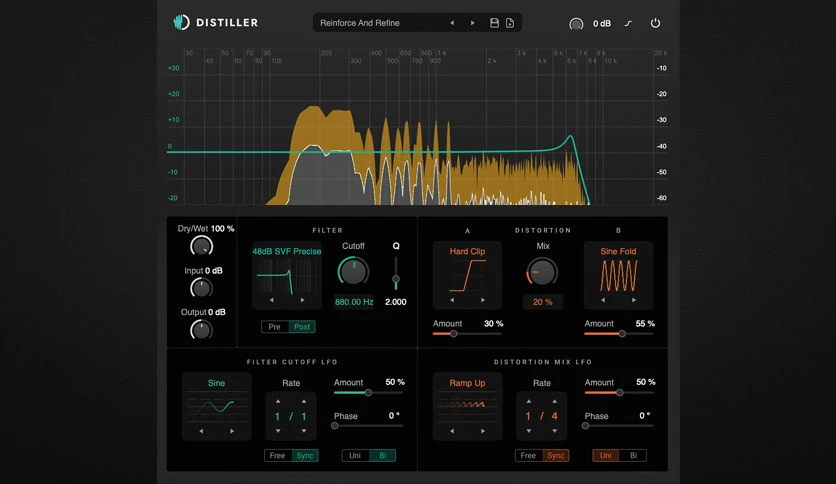
Task: Click the filter Cutoff knob
Action: 353,271
